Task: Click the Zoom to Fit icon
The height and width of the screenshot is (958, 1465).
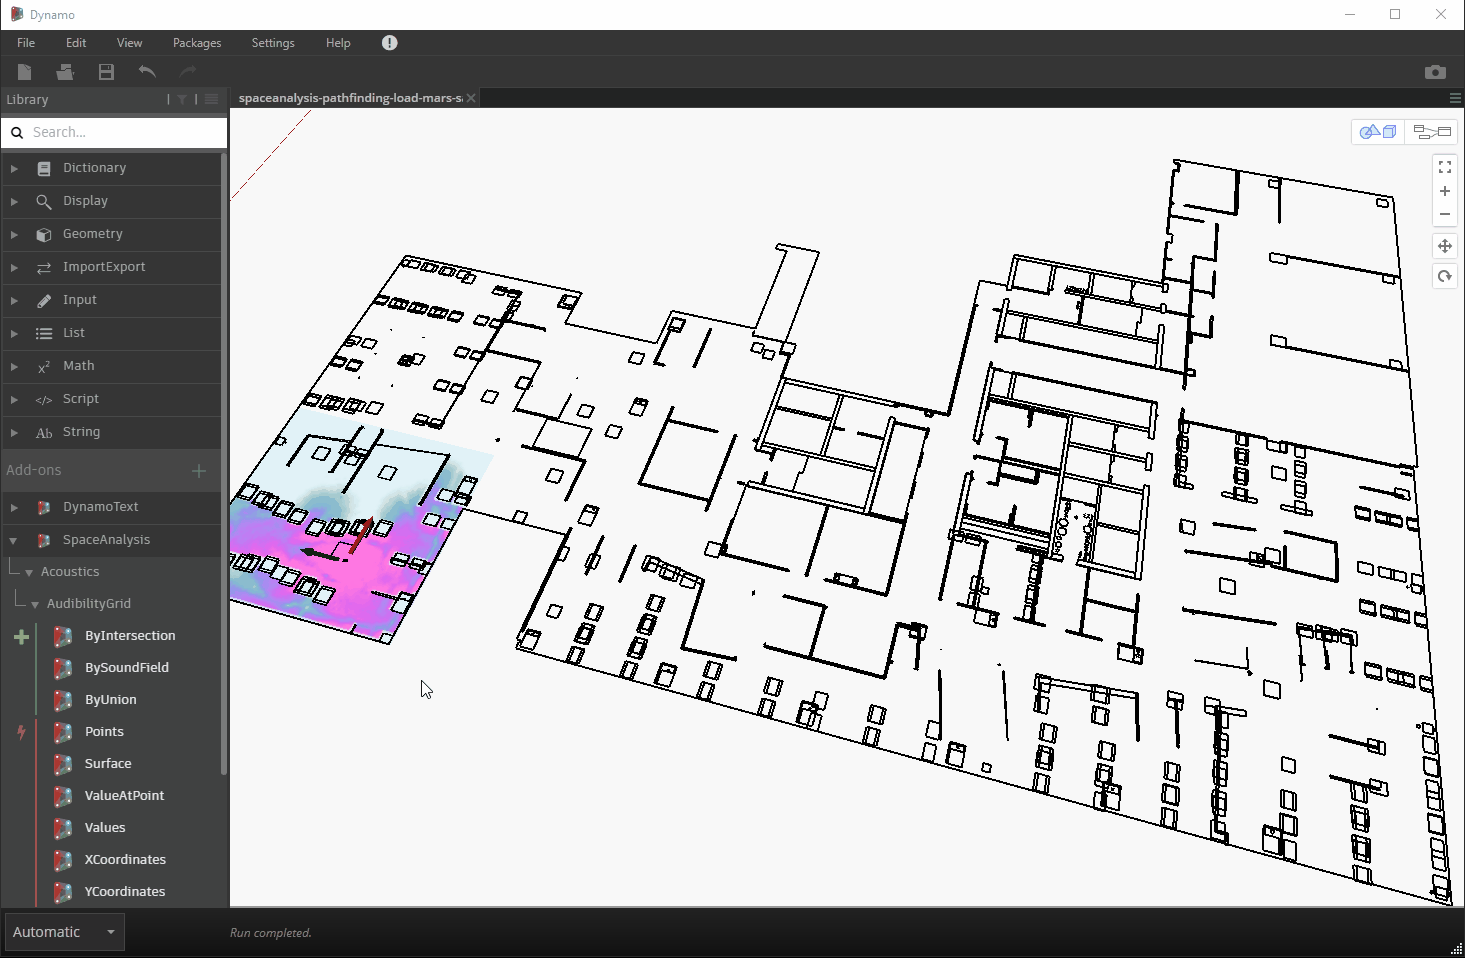Action: 1445,167
